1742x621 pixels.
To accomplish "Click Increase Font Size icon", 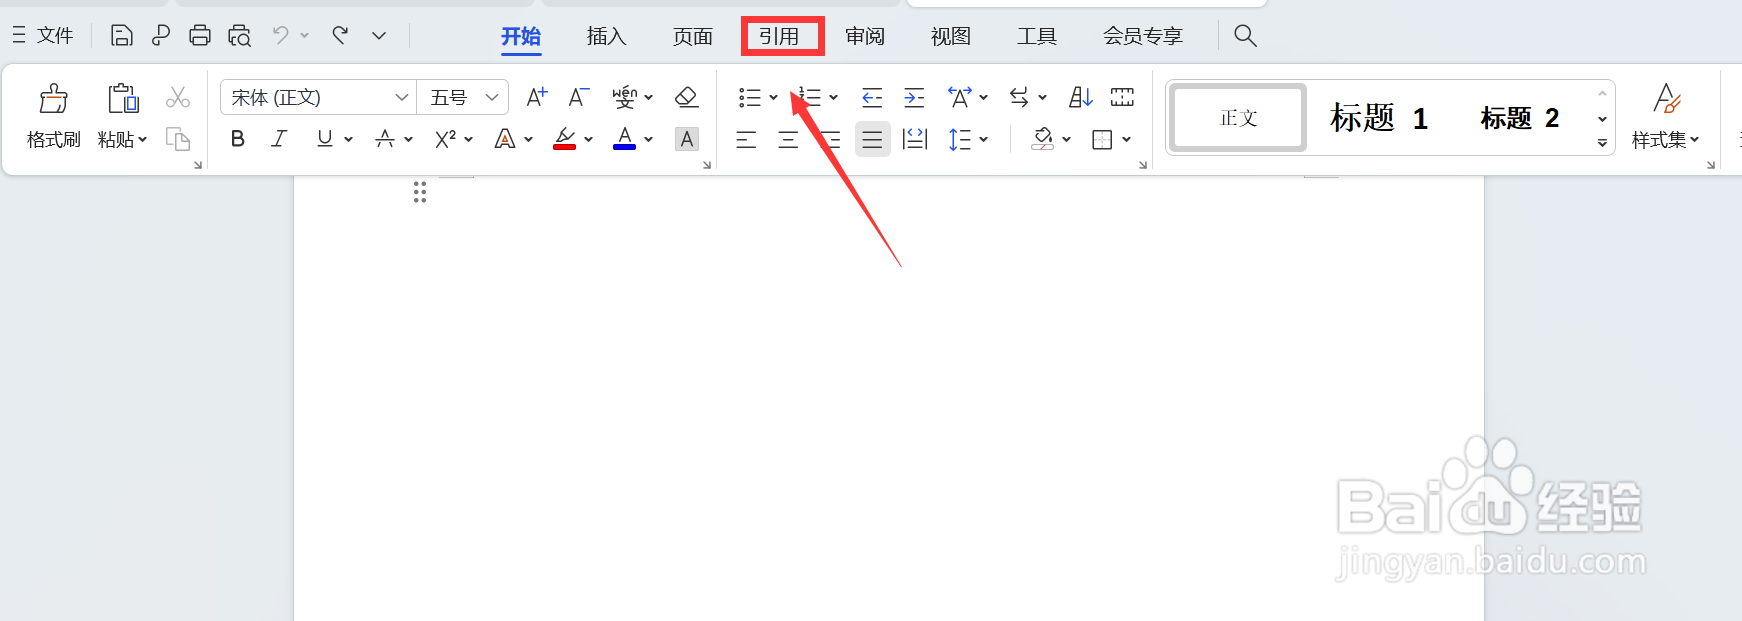I will tap(537, 97).
